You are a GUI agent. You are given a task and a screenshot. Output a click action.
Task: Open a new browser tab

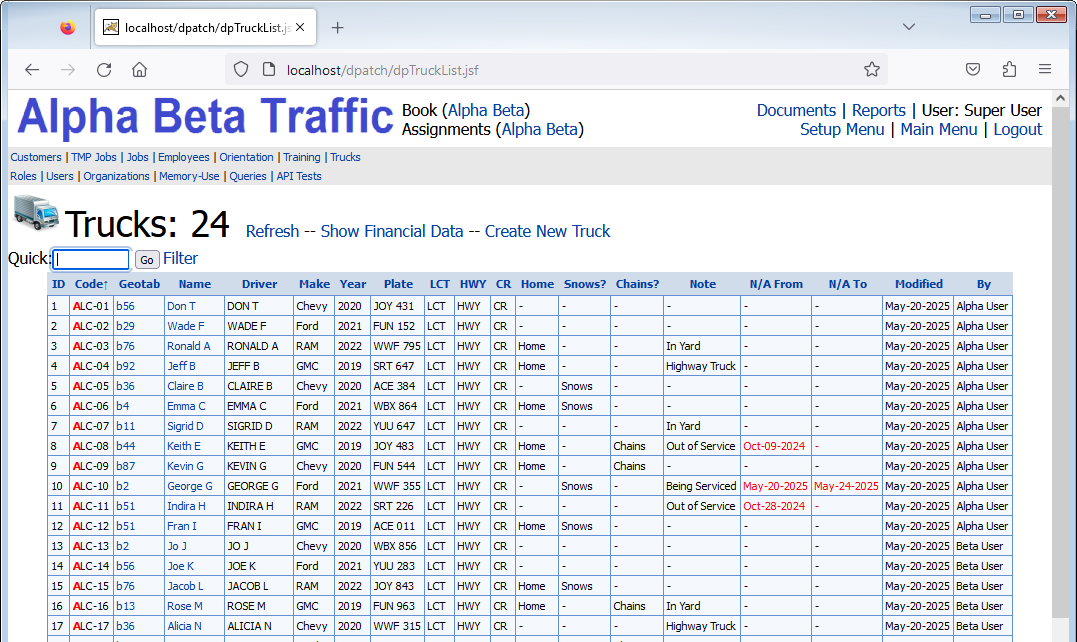(337, 28)
